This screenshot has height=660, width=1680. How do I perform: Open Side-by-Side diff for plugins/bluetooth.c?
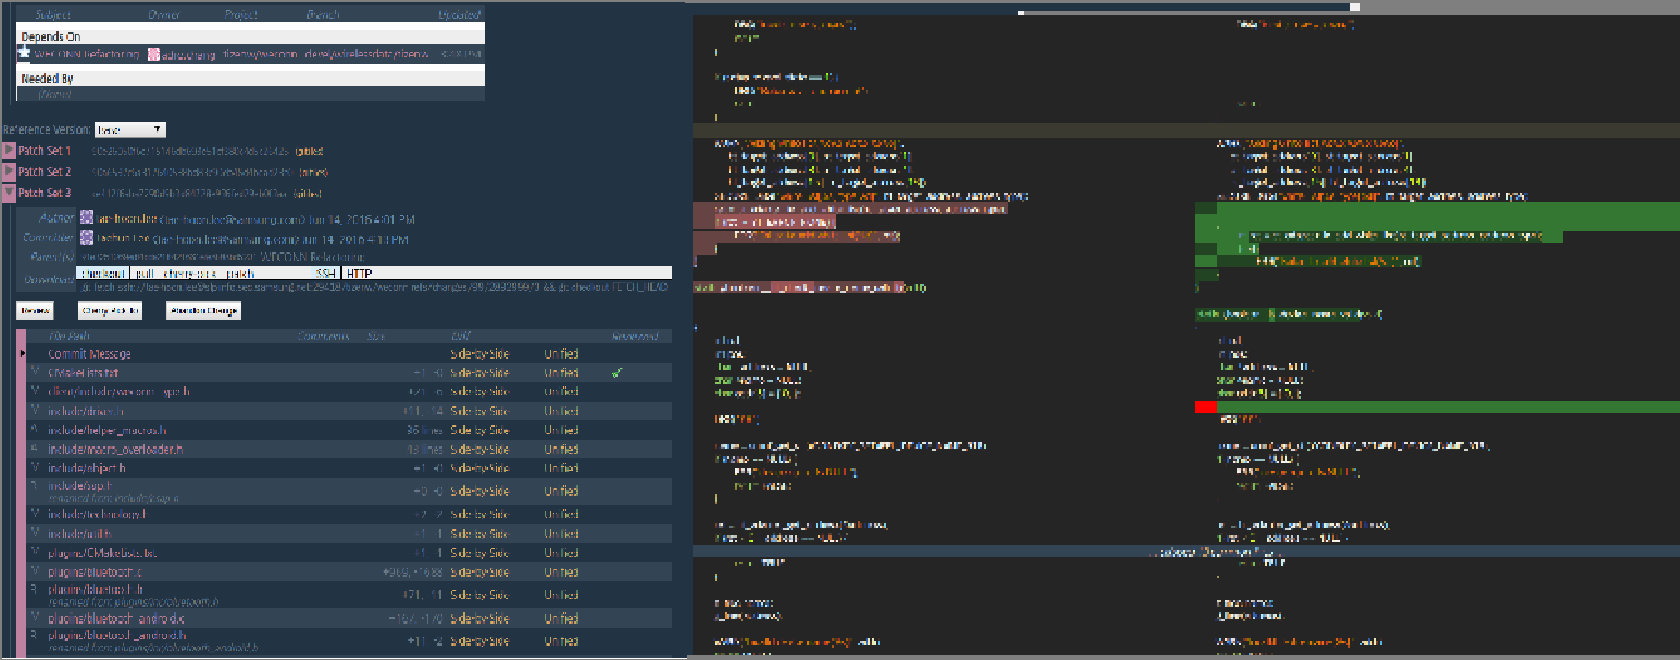pyautogui.click(x=479, y=573)
